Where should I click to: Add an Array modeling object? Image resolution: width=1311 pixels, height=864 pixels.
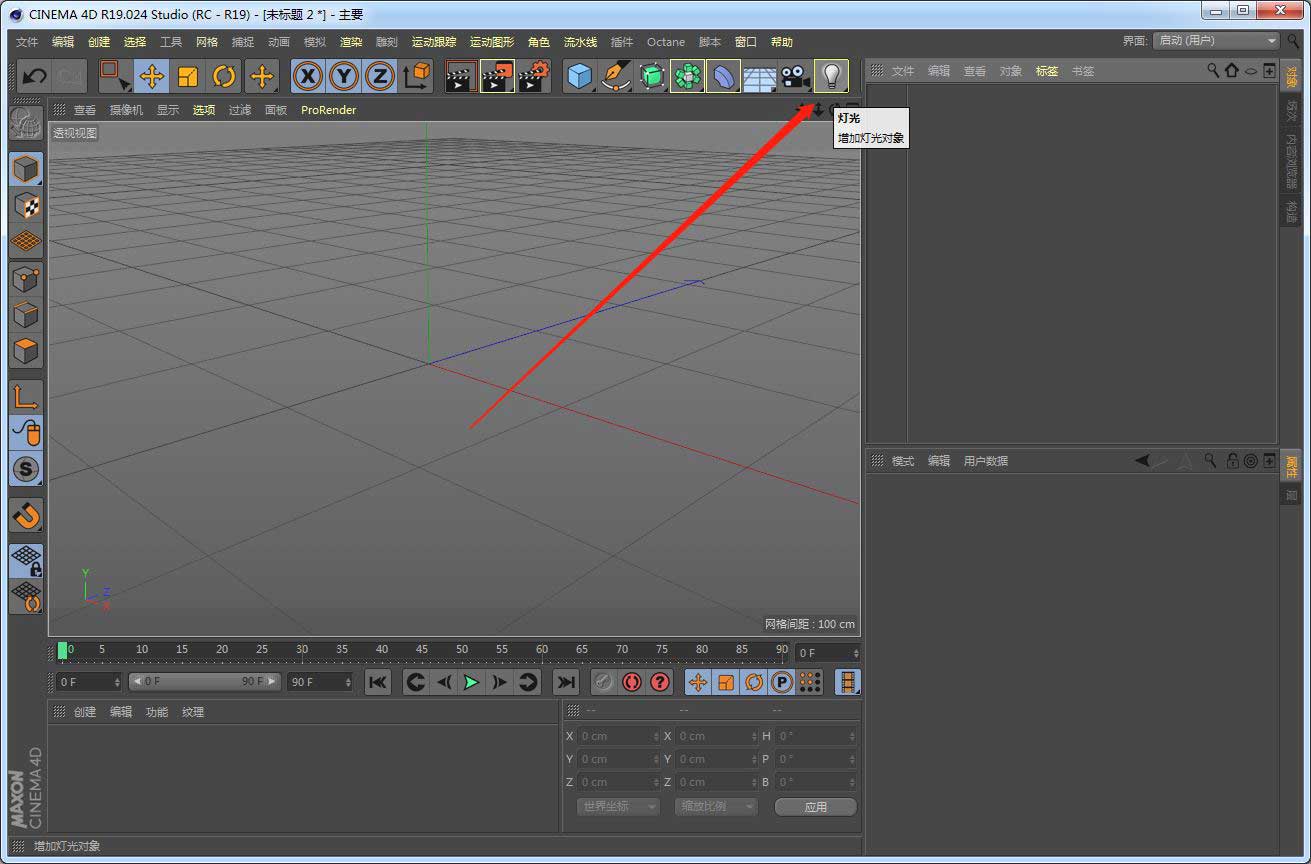click(x=688, y=76)
